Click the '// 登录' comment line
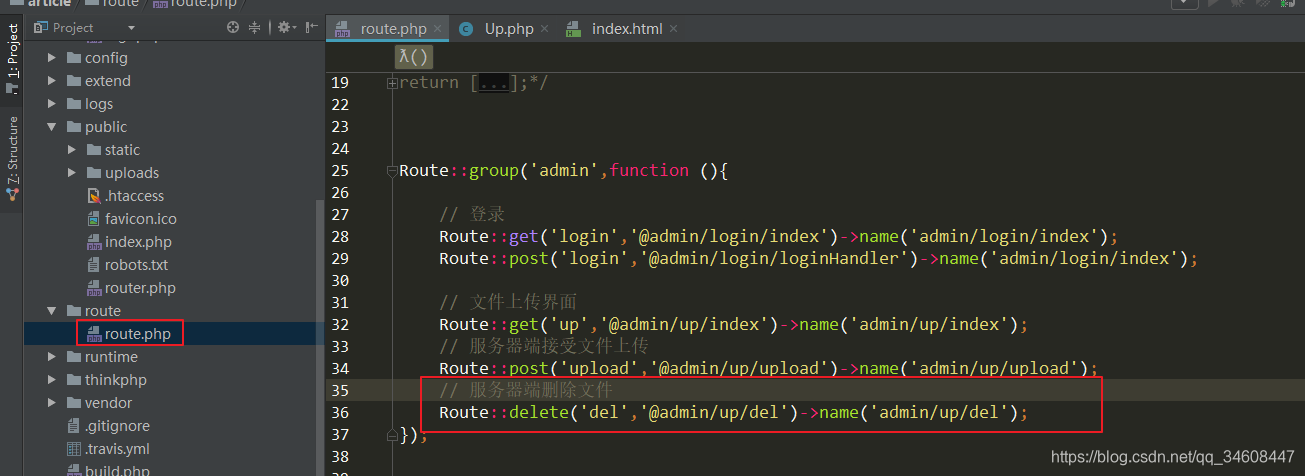 pos(472,215)
